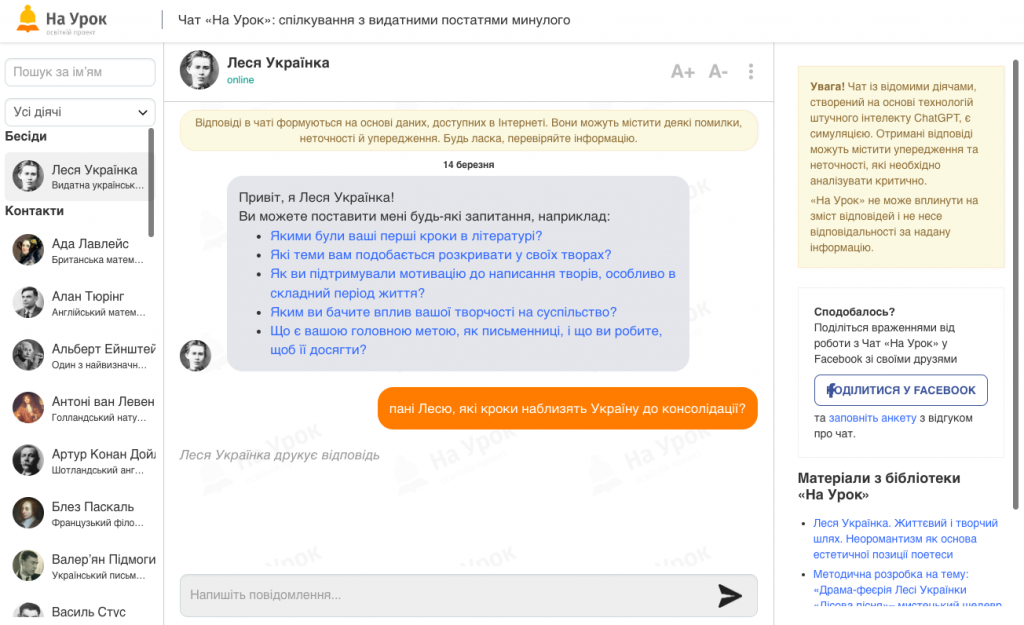Click Алан Тюрінг portrait in contacts
This screenshot has width=1024, height=625.
click(28, 302)
